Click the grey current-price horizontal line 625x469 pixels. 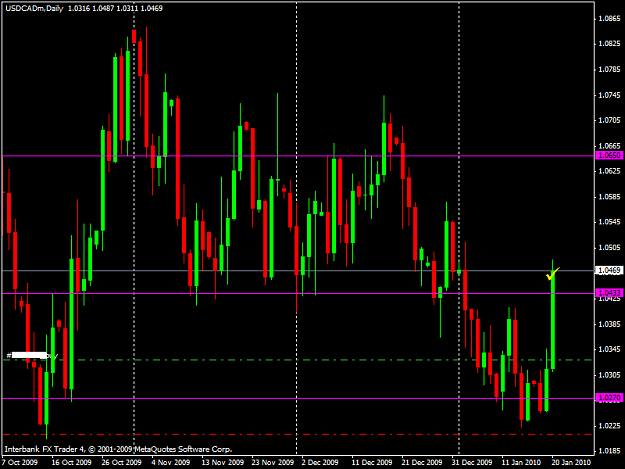pos(298,271)
